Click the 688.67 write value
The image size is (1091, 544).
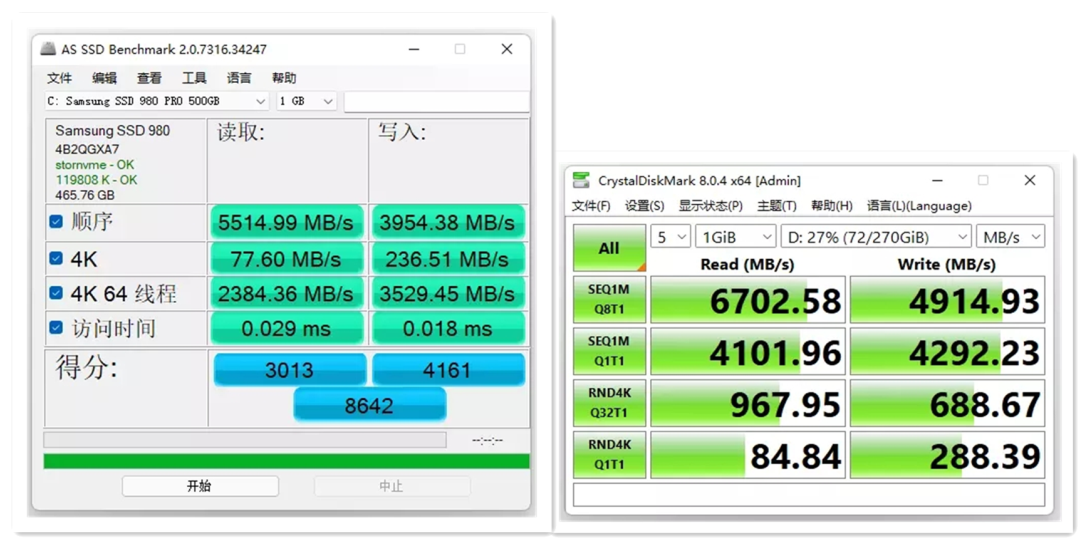948,403
